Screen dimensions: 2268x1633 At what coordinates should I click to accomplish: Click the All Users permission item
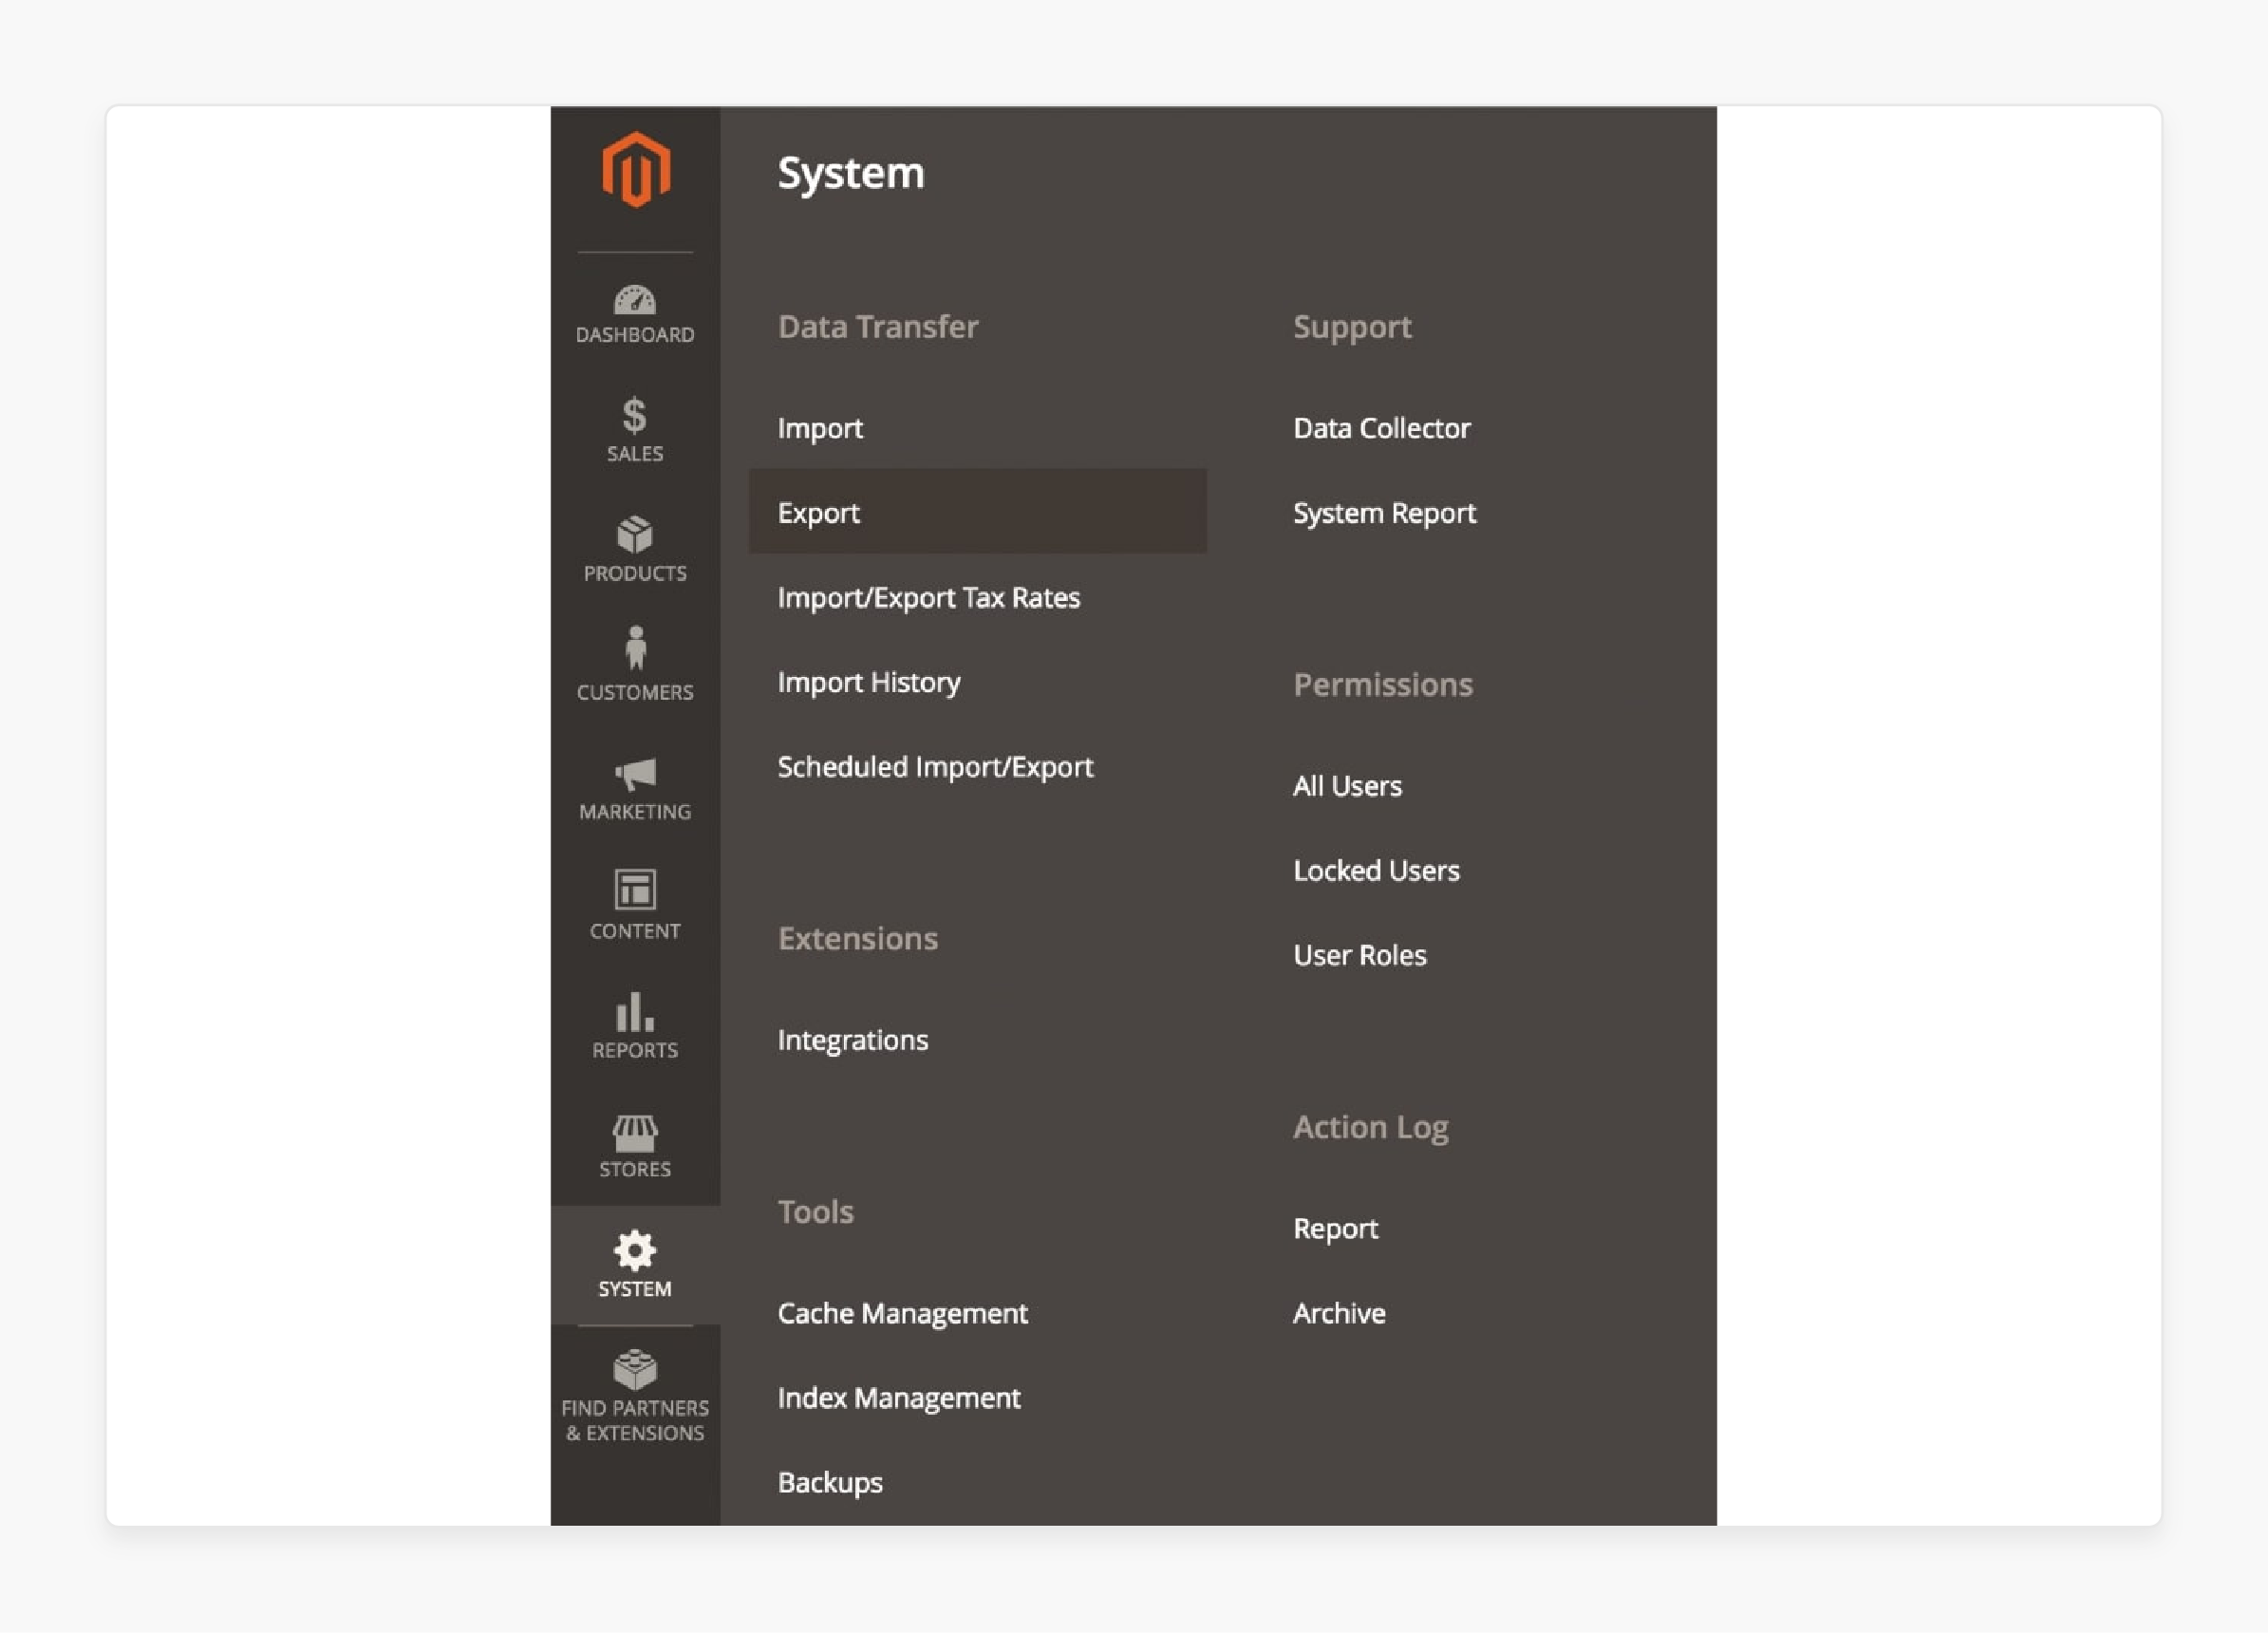pyautogui.click(x=1345, y=786)
